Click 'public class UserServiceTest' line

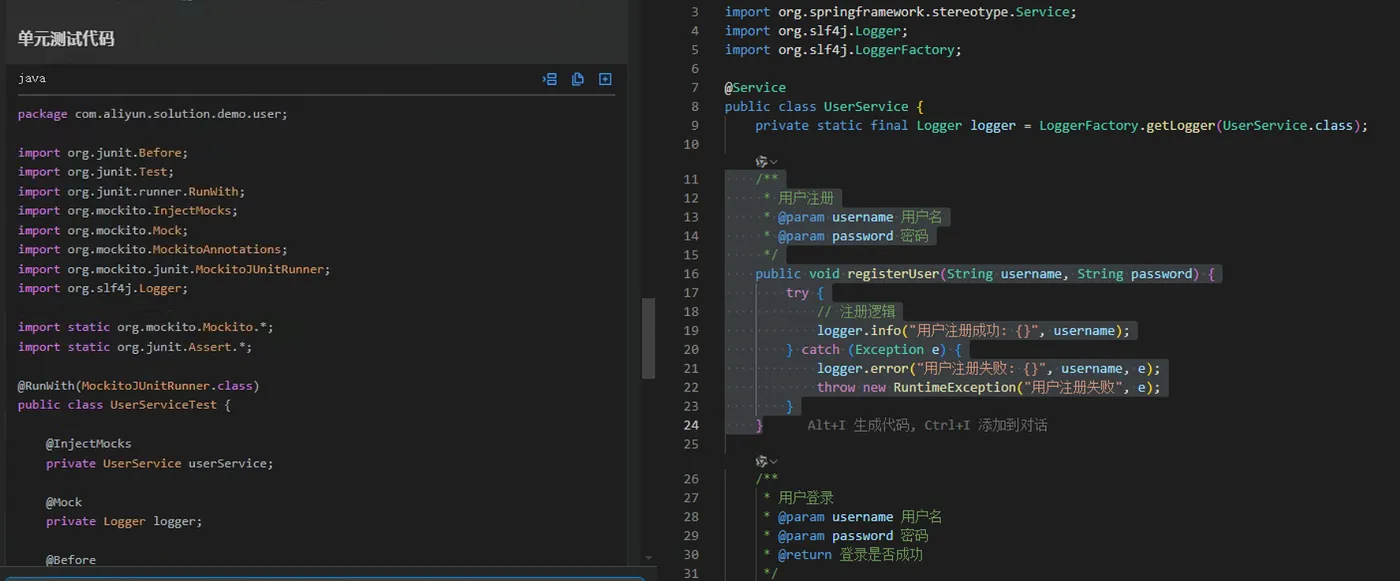coord(124,405)
